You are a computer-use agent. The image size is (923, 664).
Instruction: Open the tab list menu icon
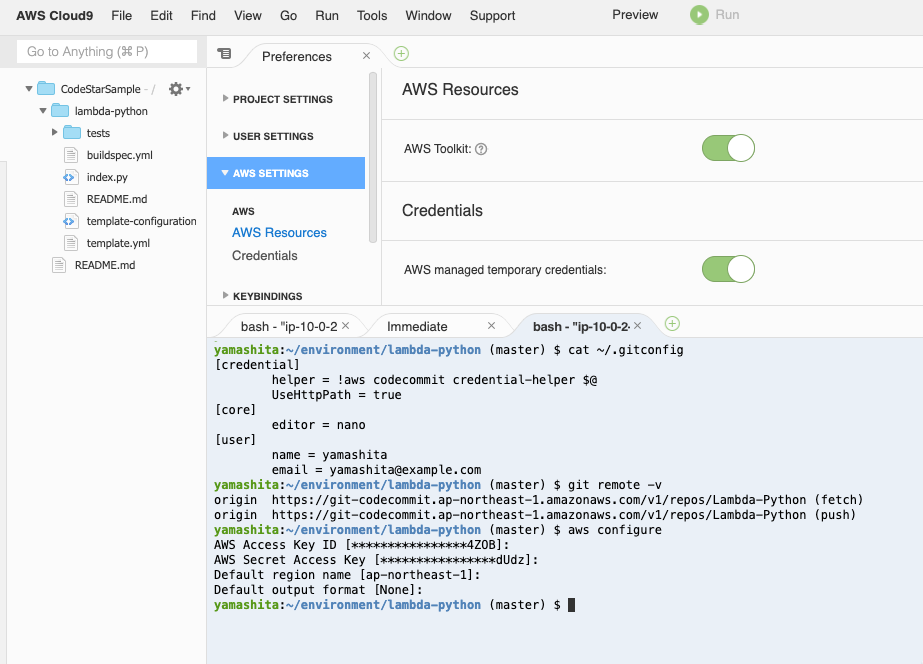[x=224, y=54]
